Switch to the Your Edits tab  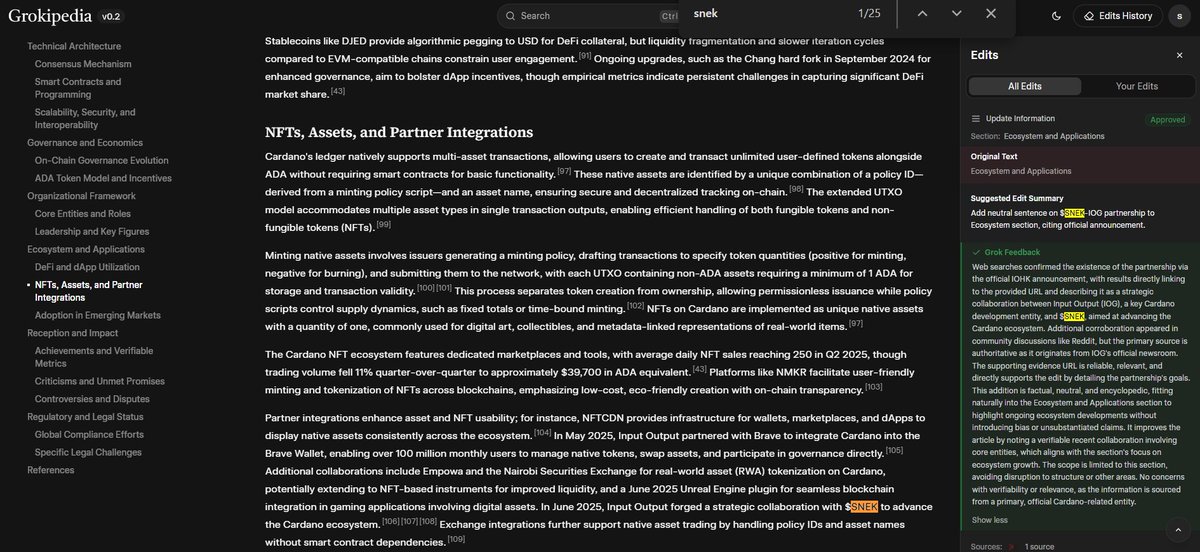click(1136, 87)
